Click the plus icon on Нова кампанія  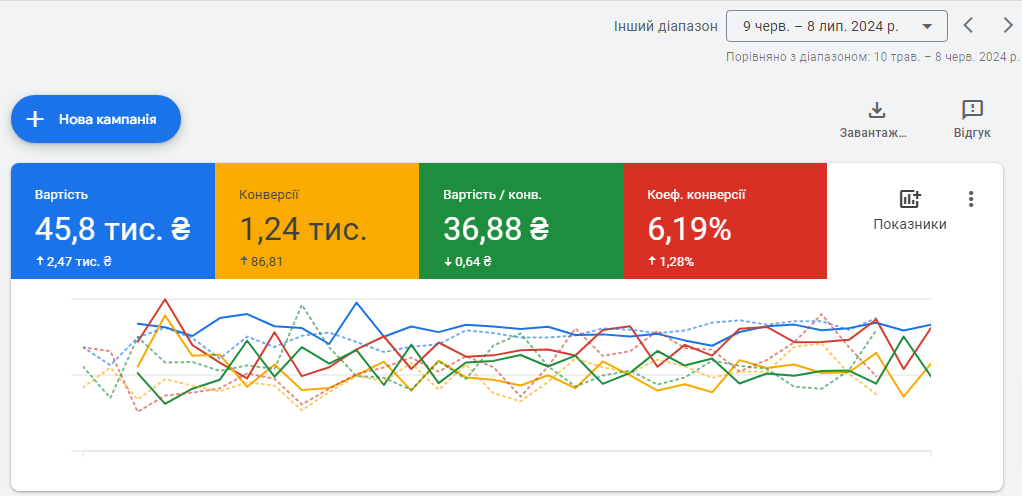click(35, 119)
